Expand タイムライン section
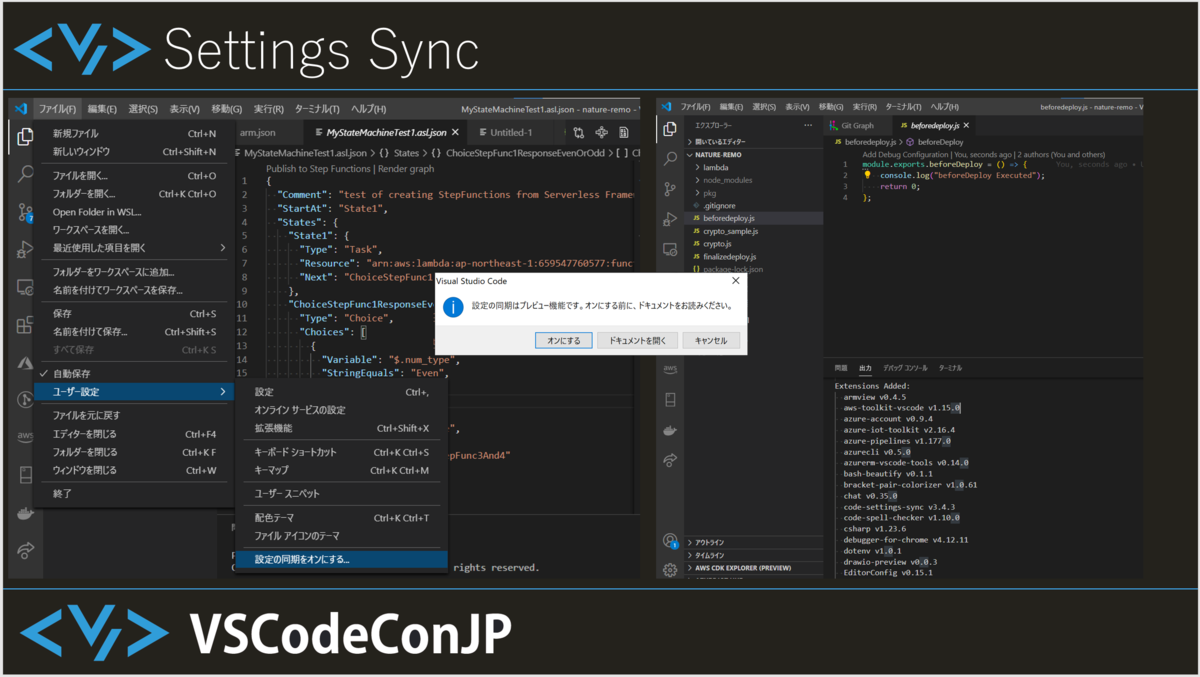The image size is (1200, 677). [x=753, y=555]
